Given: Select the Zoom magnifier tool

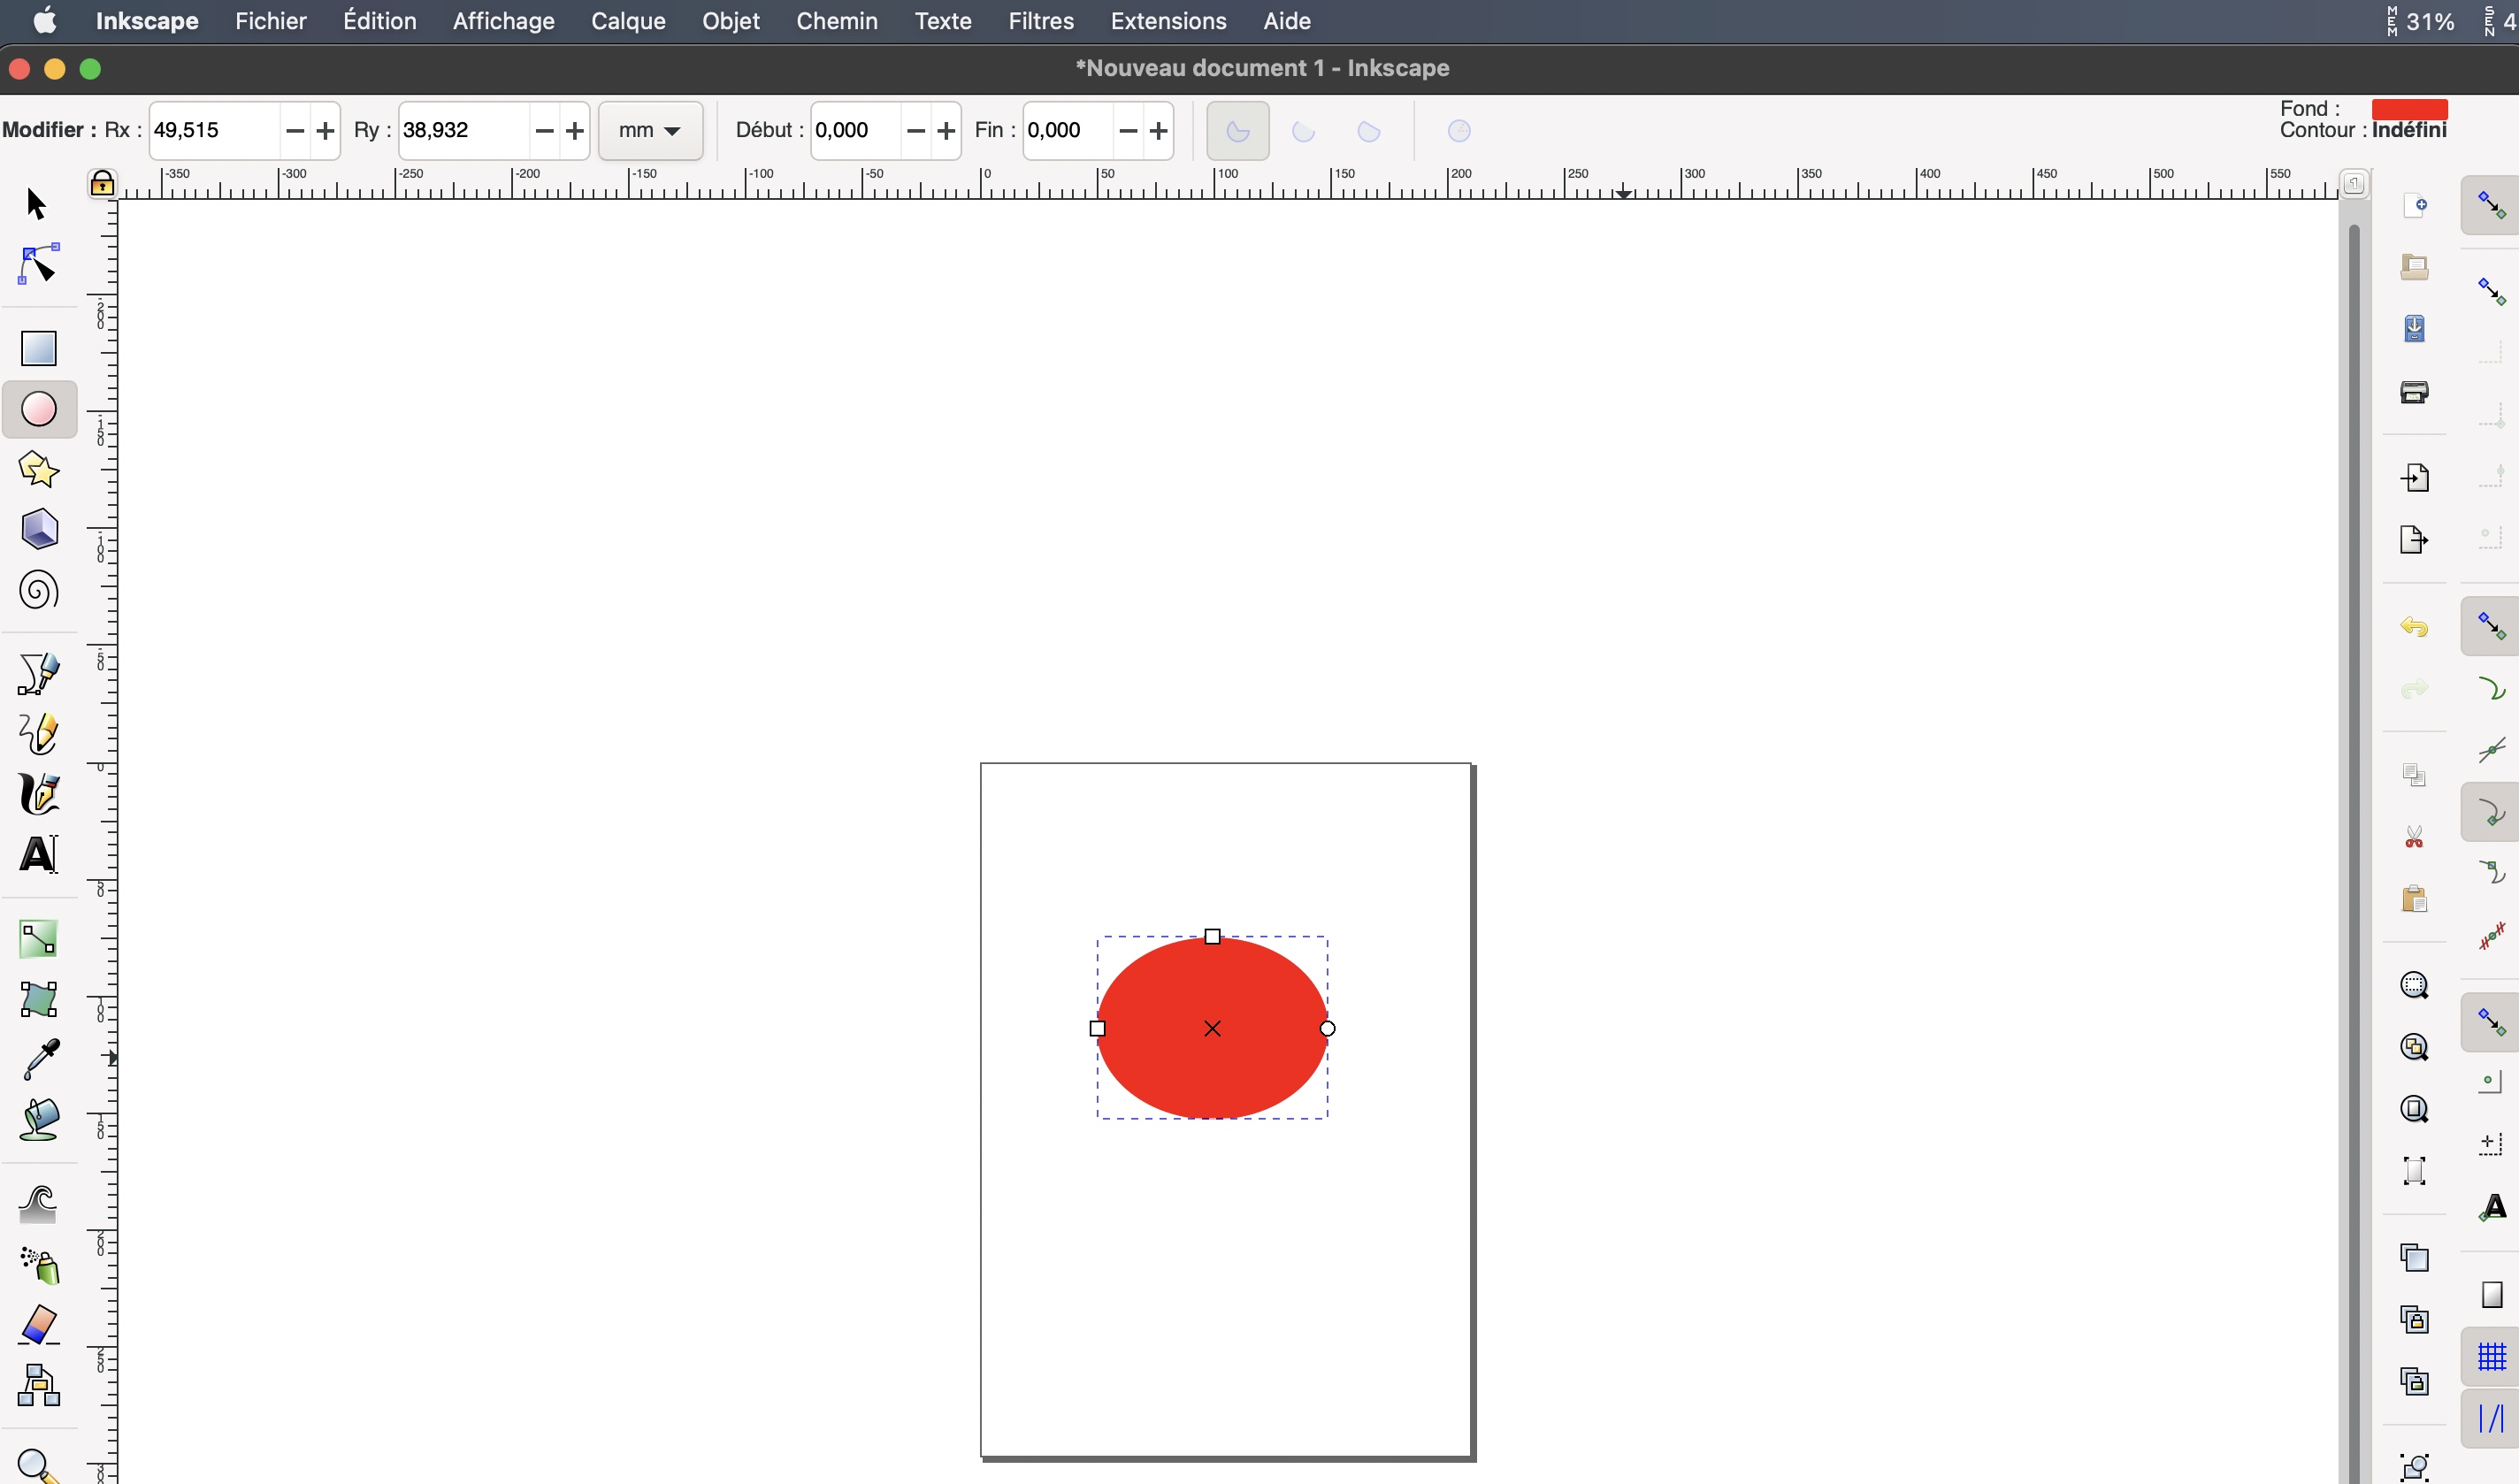Looking at the screenshot, I should point(39,1466).
